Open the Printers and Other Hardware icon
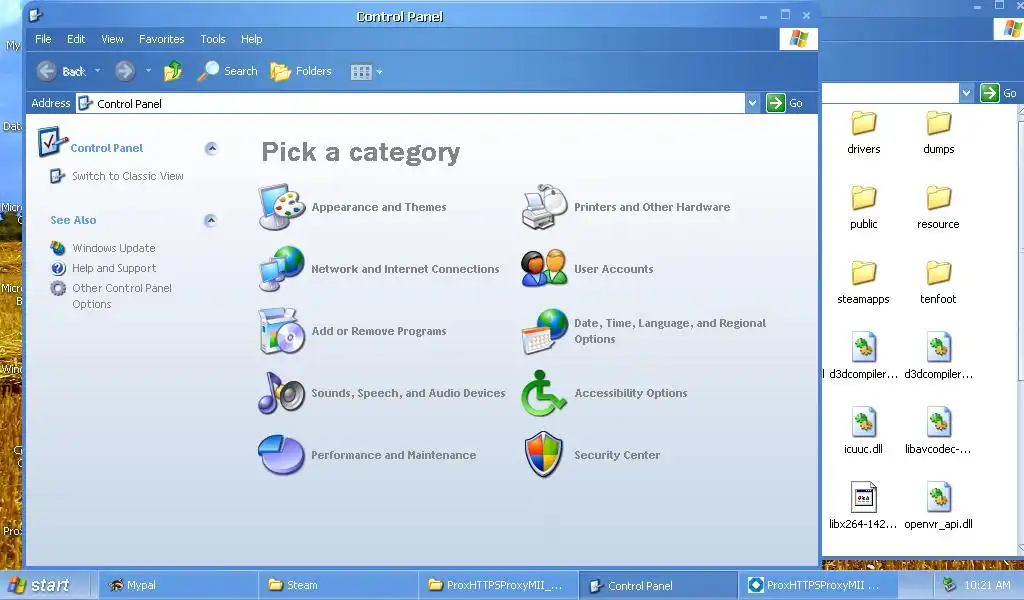 pos(545,207)
